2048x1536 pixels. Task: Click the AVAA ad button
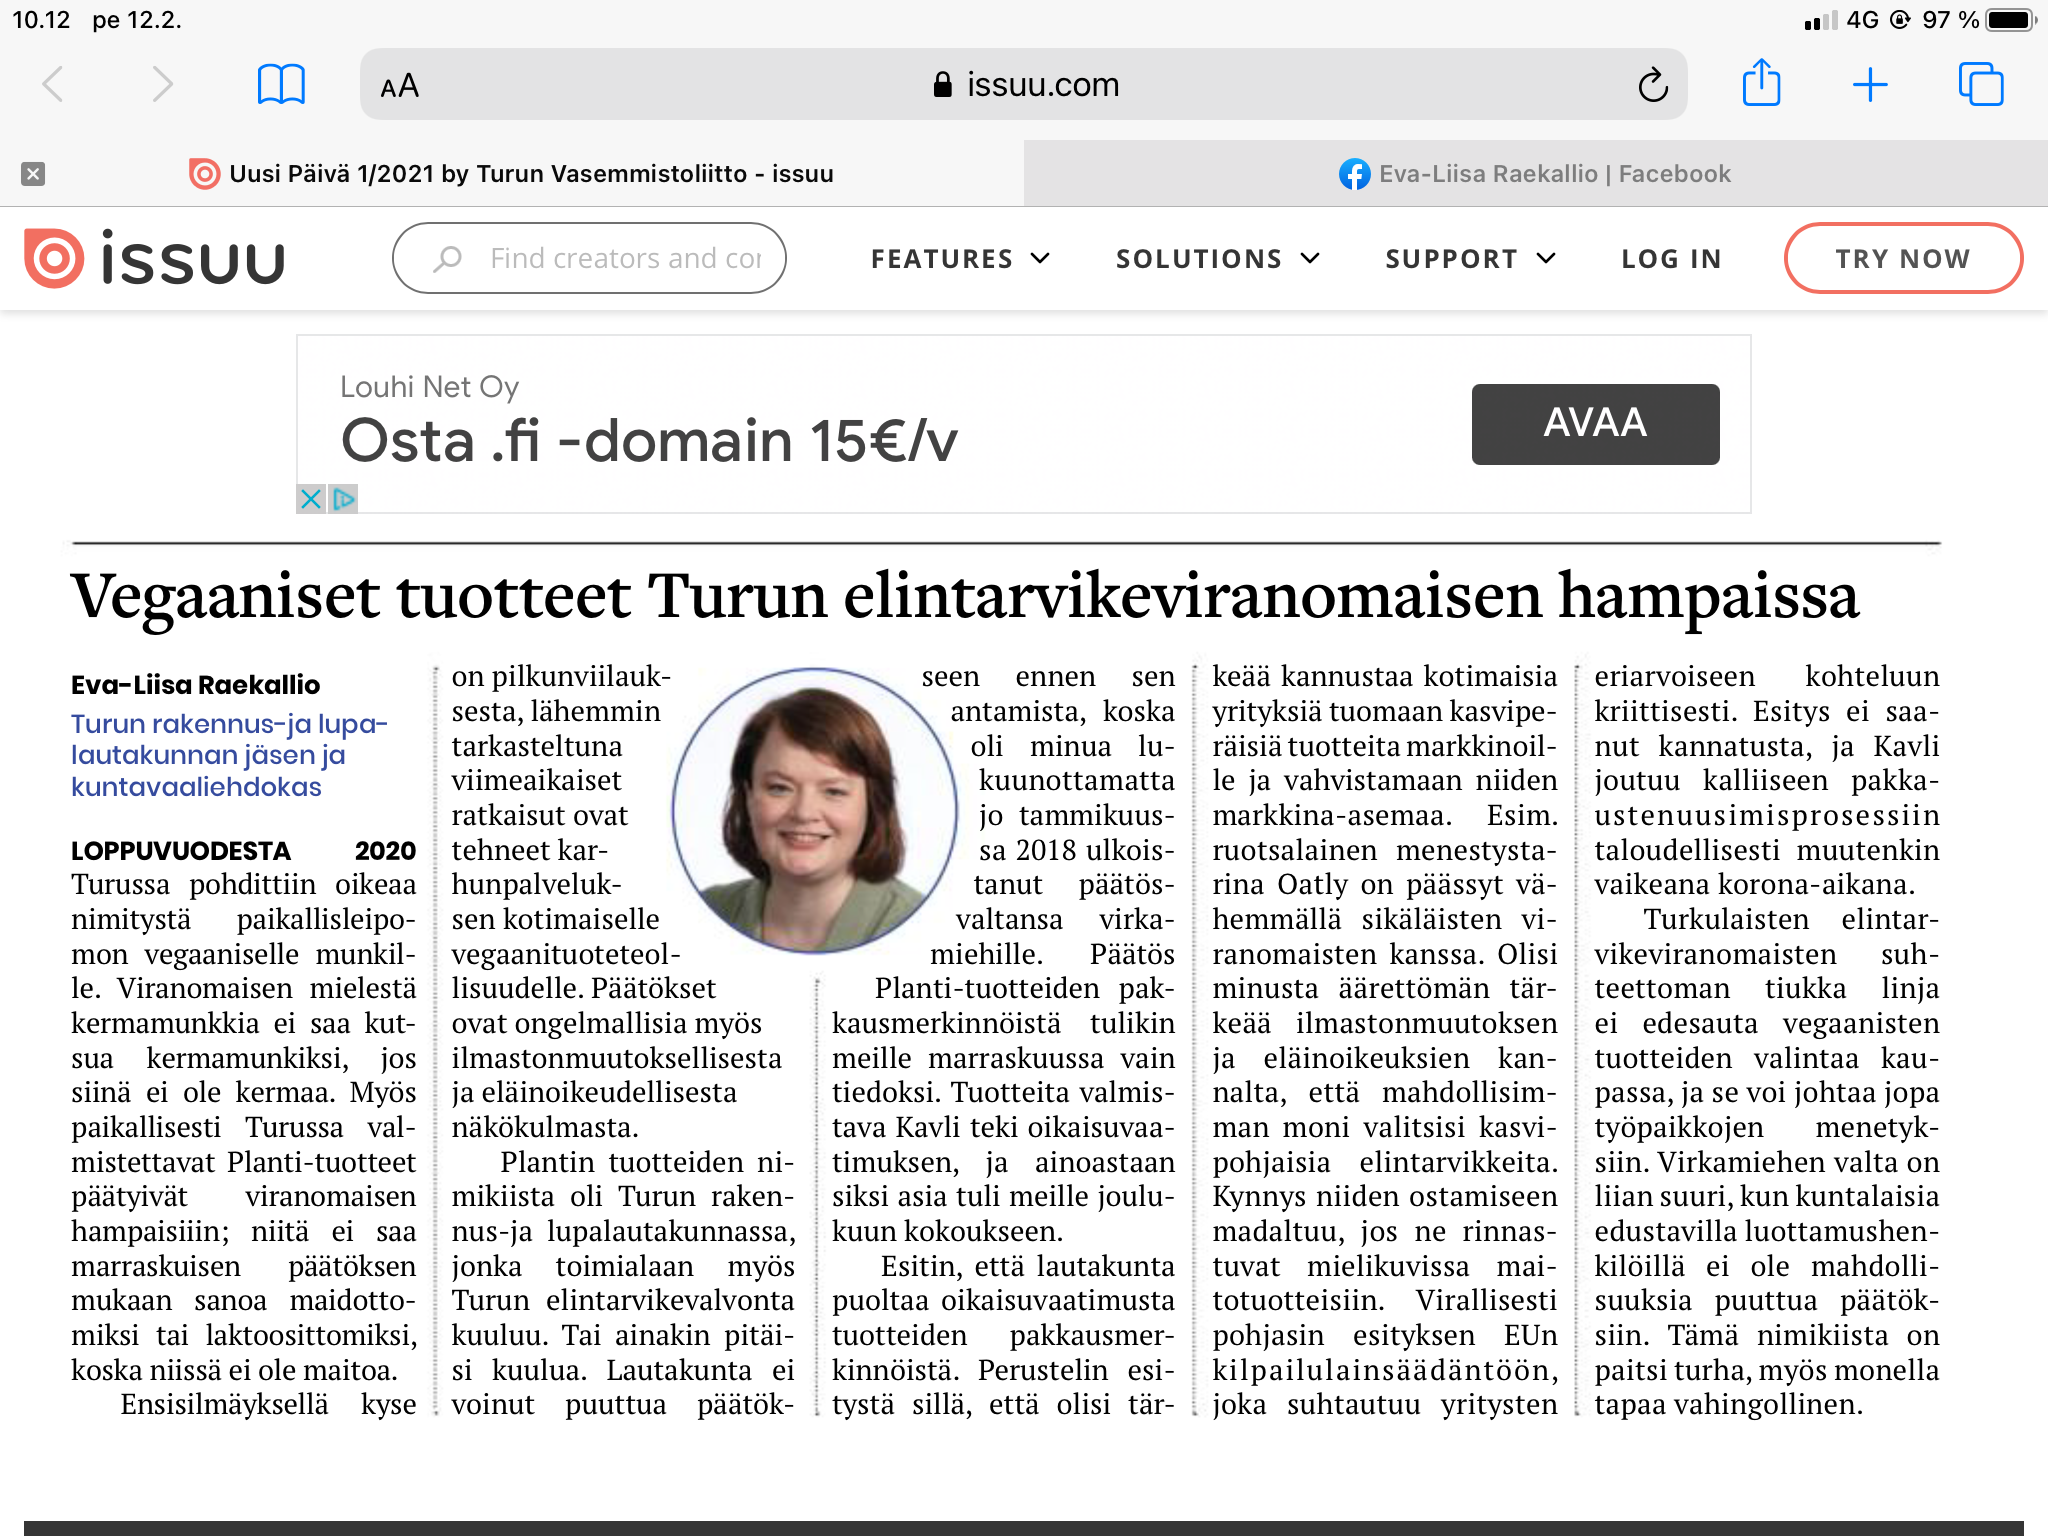click(1595, 424)
